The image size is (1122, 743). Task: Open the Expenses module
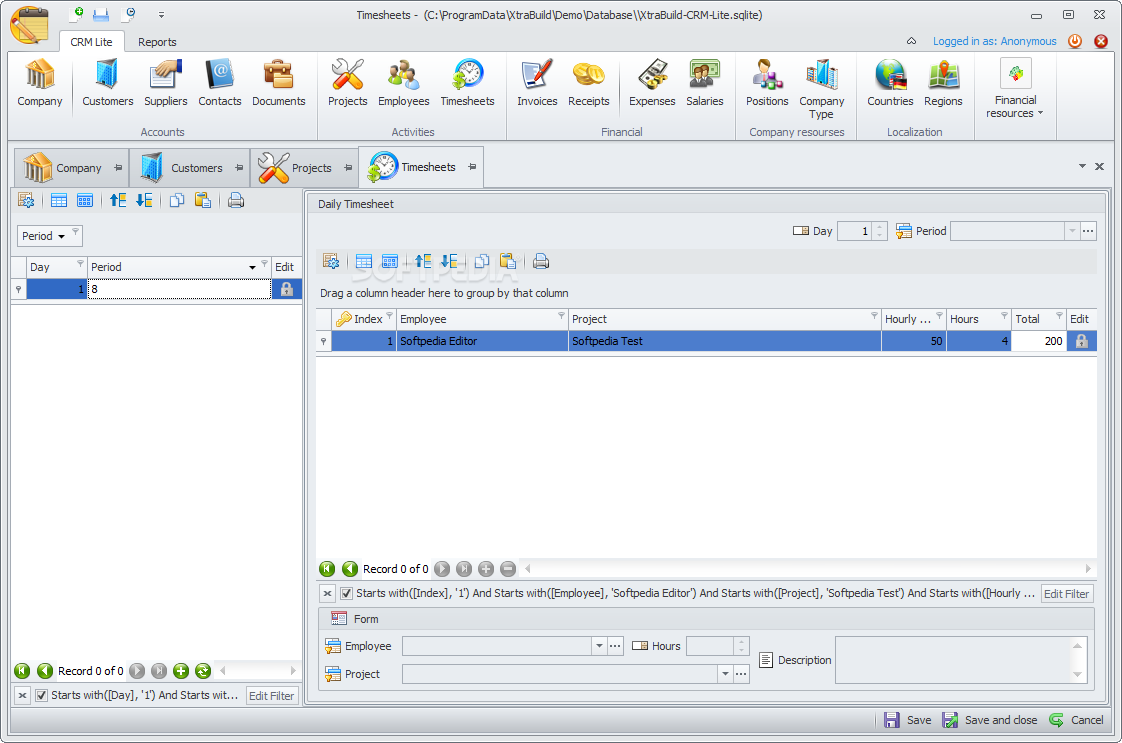pos(652,83)
